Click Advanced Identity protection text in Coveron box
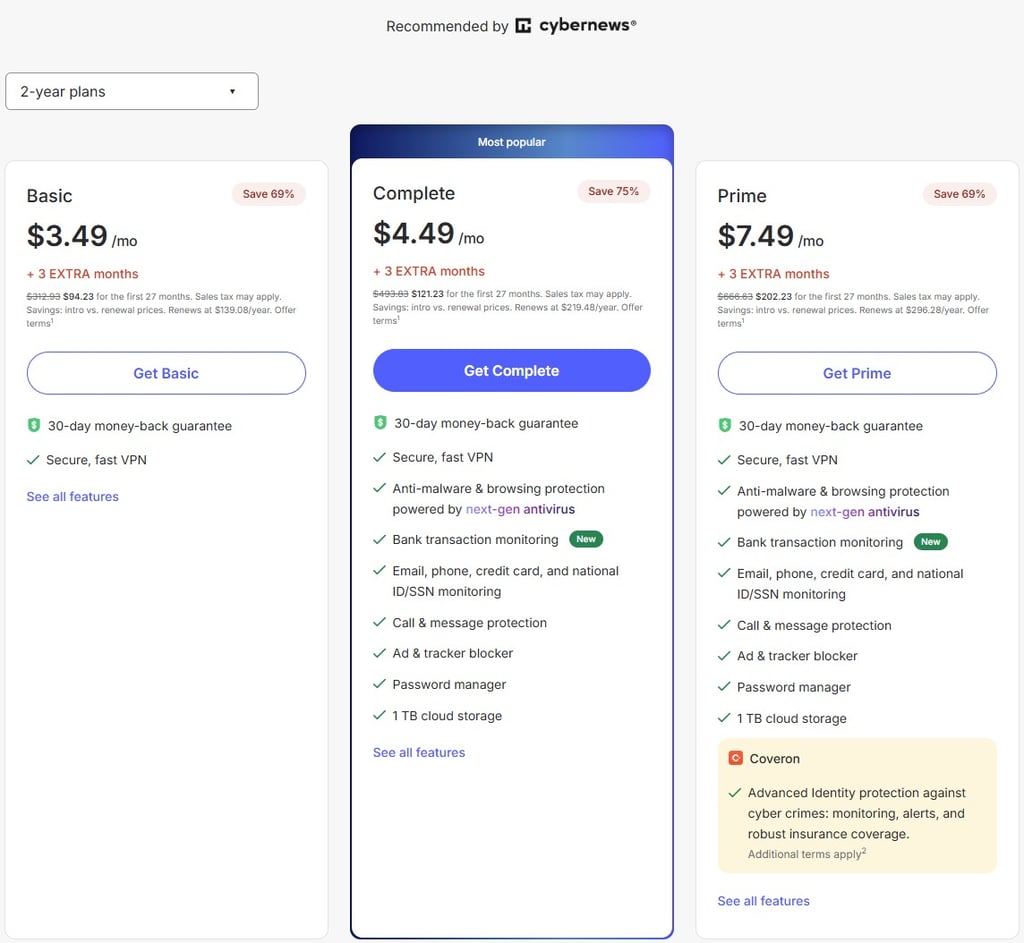1024x943 pixels. [856, 813]
